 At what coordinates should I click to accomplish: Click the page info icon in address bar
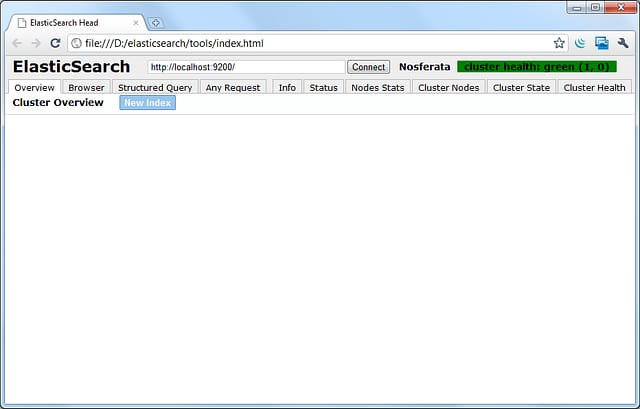[x=77, y=43]
